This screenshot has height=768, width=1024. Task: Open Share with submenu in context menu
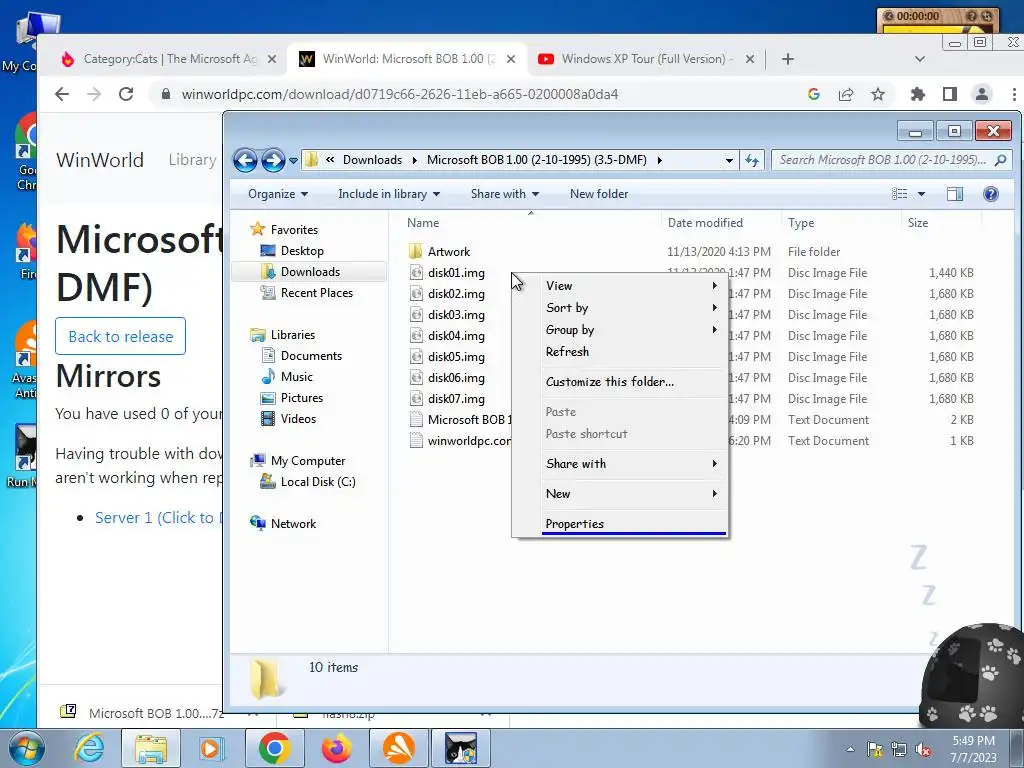(x=632, y=464)
